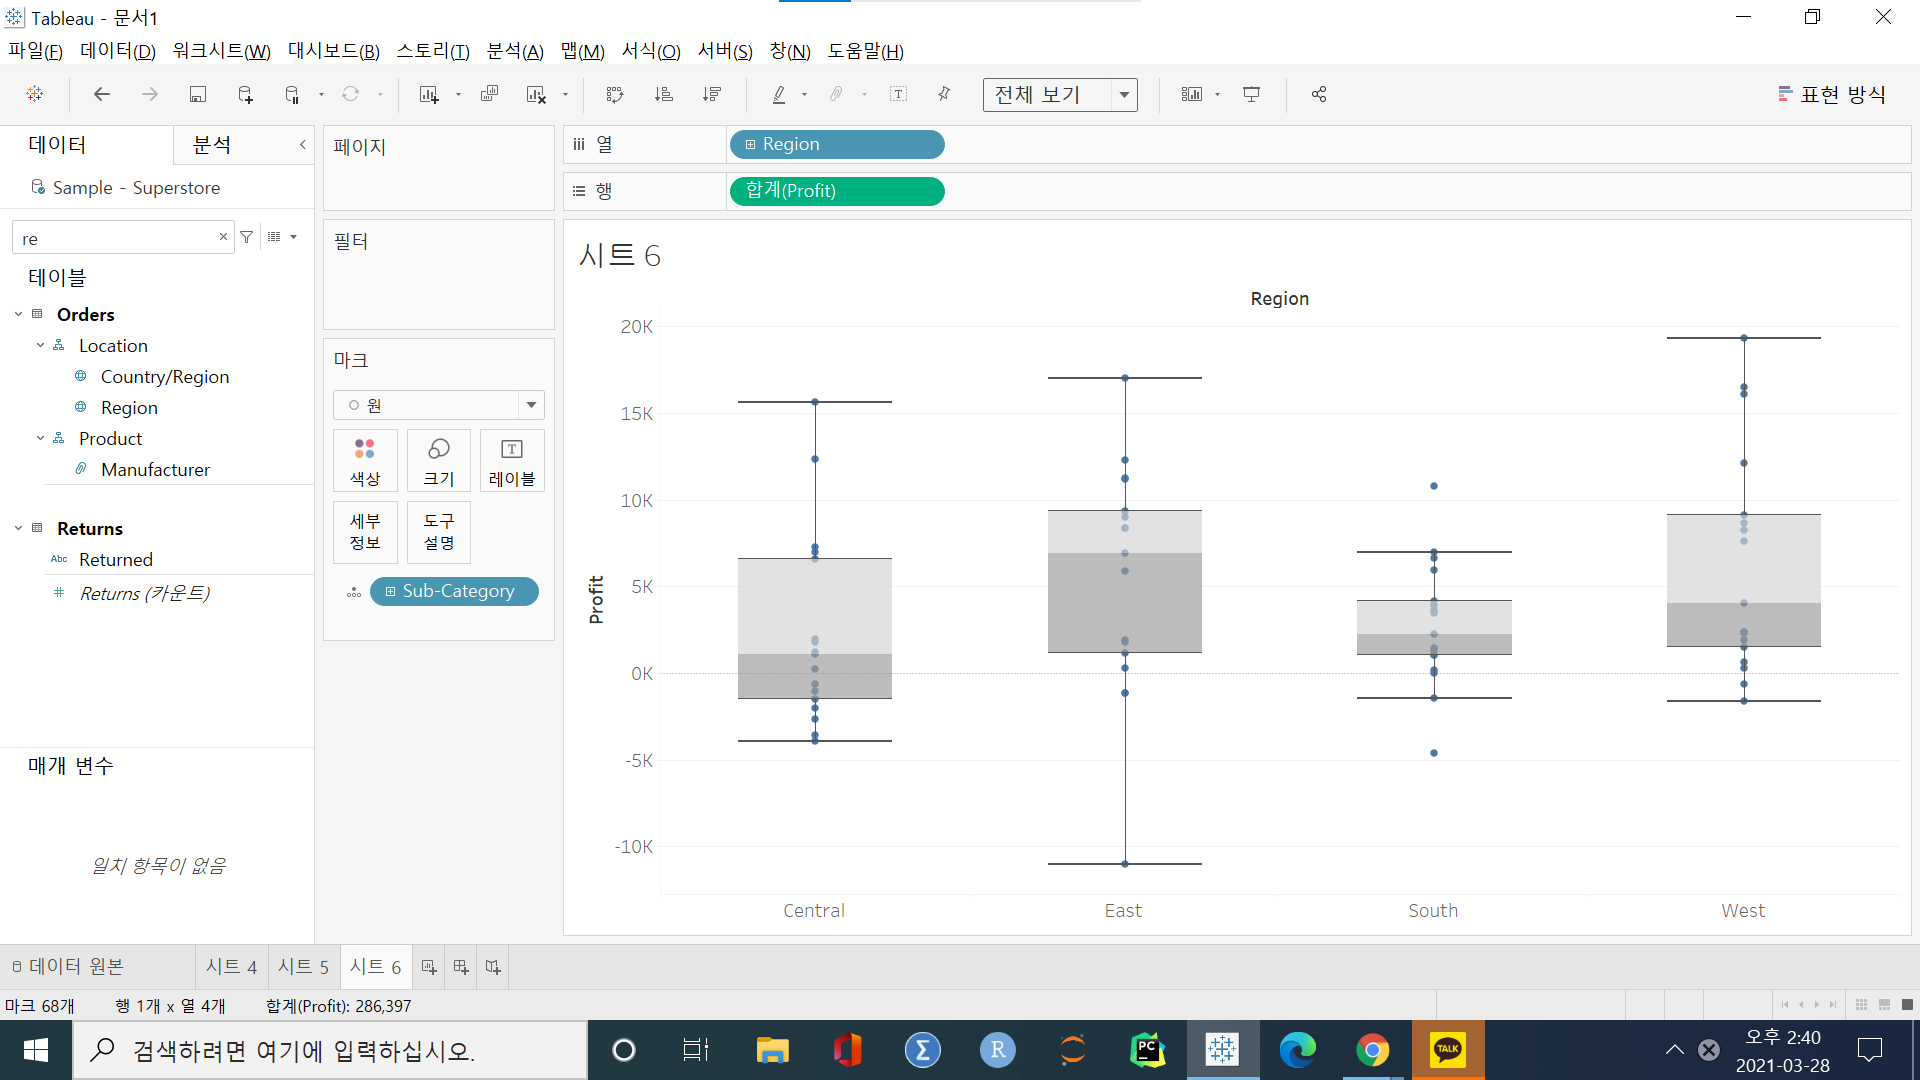Click the Presentation mode icon
1920x1080 pixels.
click(x=1251, y=94)
